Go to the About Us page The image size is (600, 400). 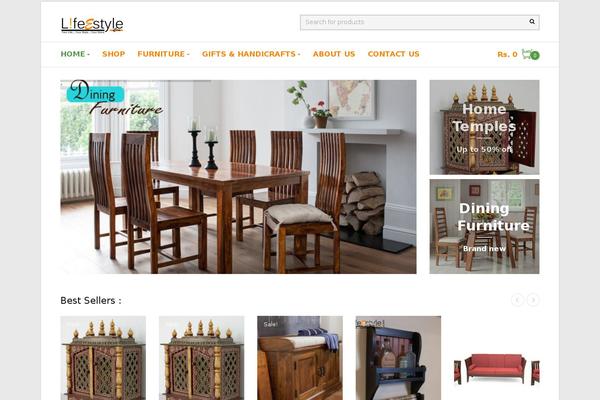(x=334, y=54)
